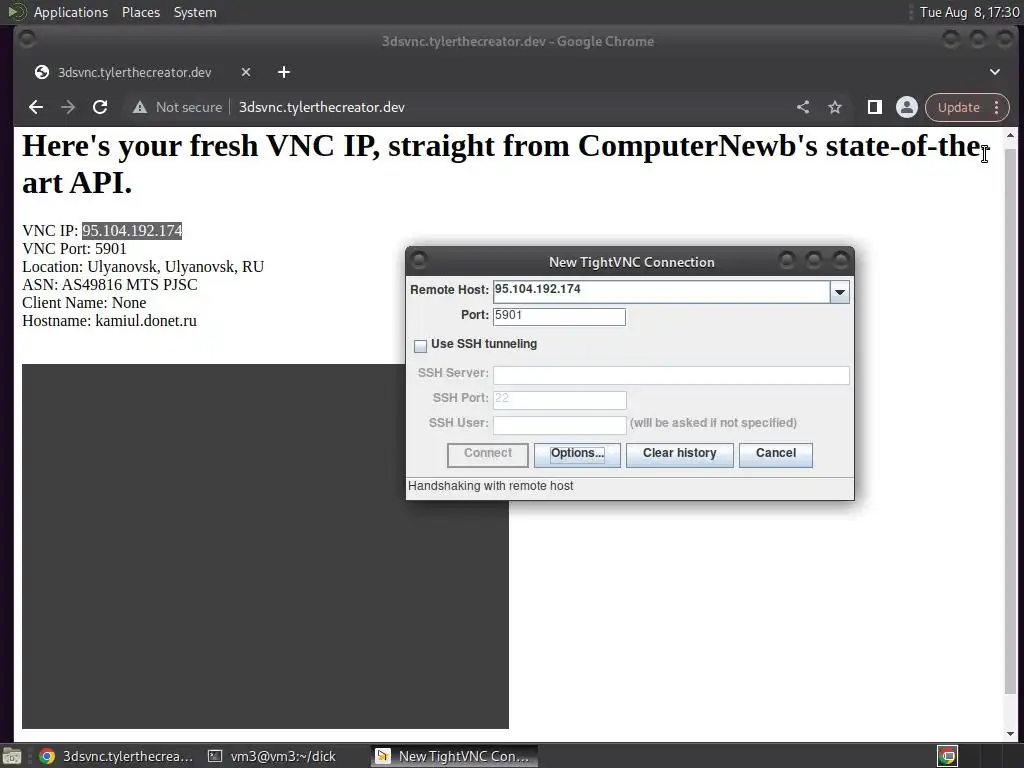
Task: Expand the Remote Host history dropdown
Action: point(840,292)
